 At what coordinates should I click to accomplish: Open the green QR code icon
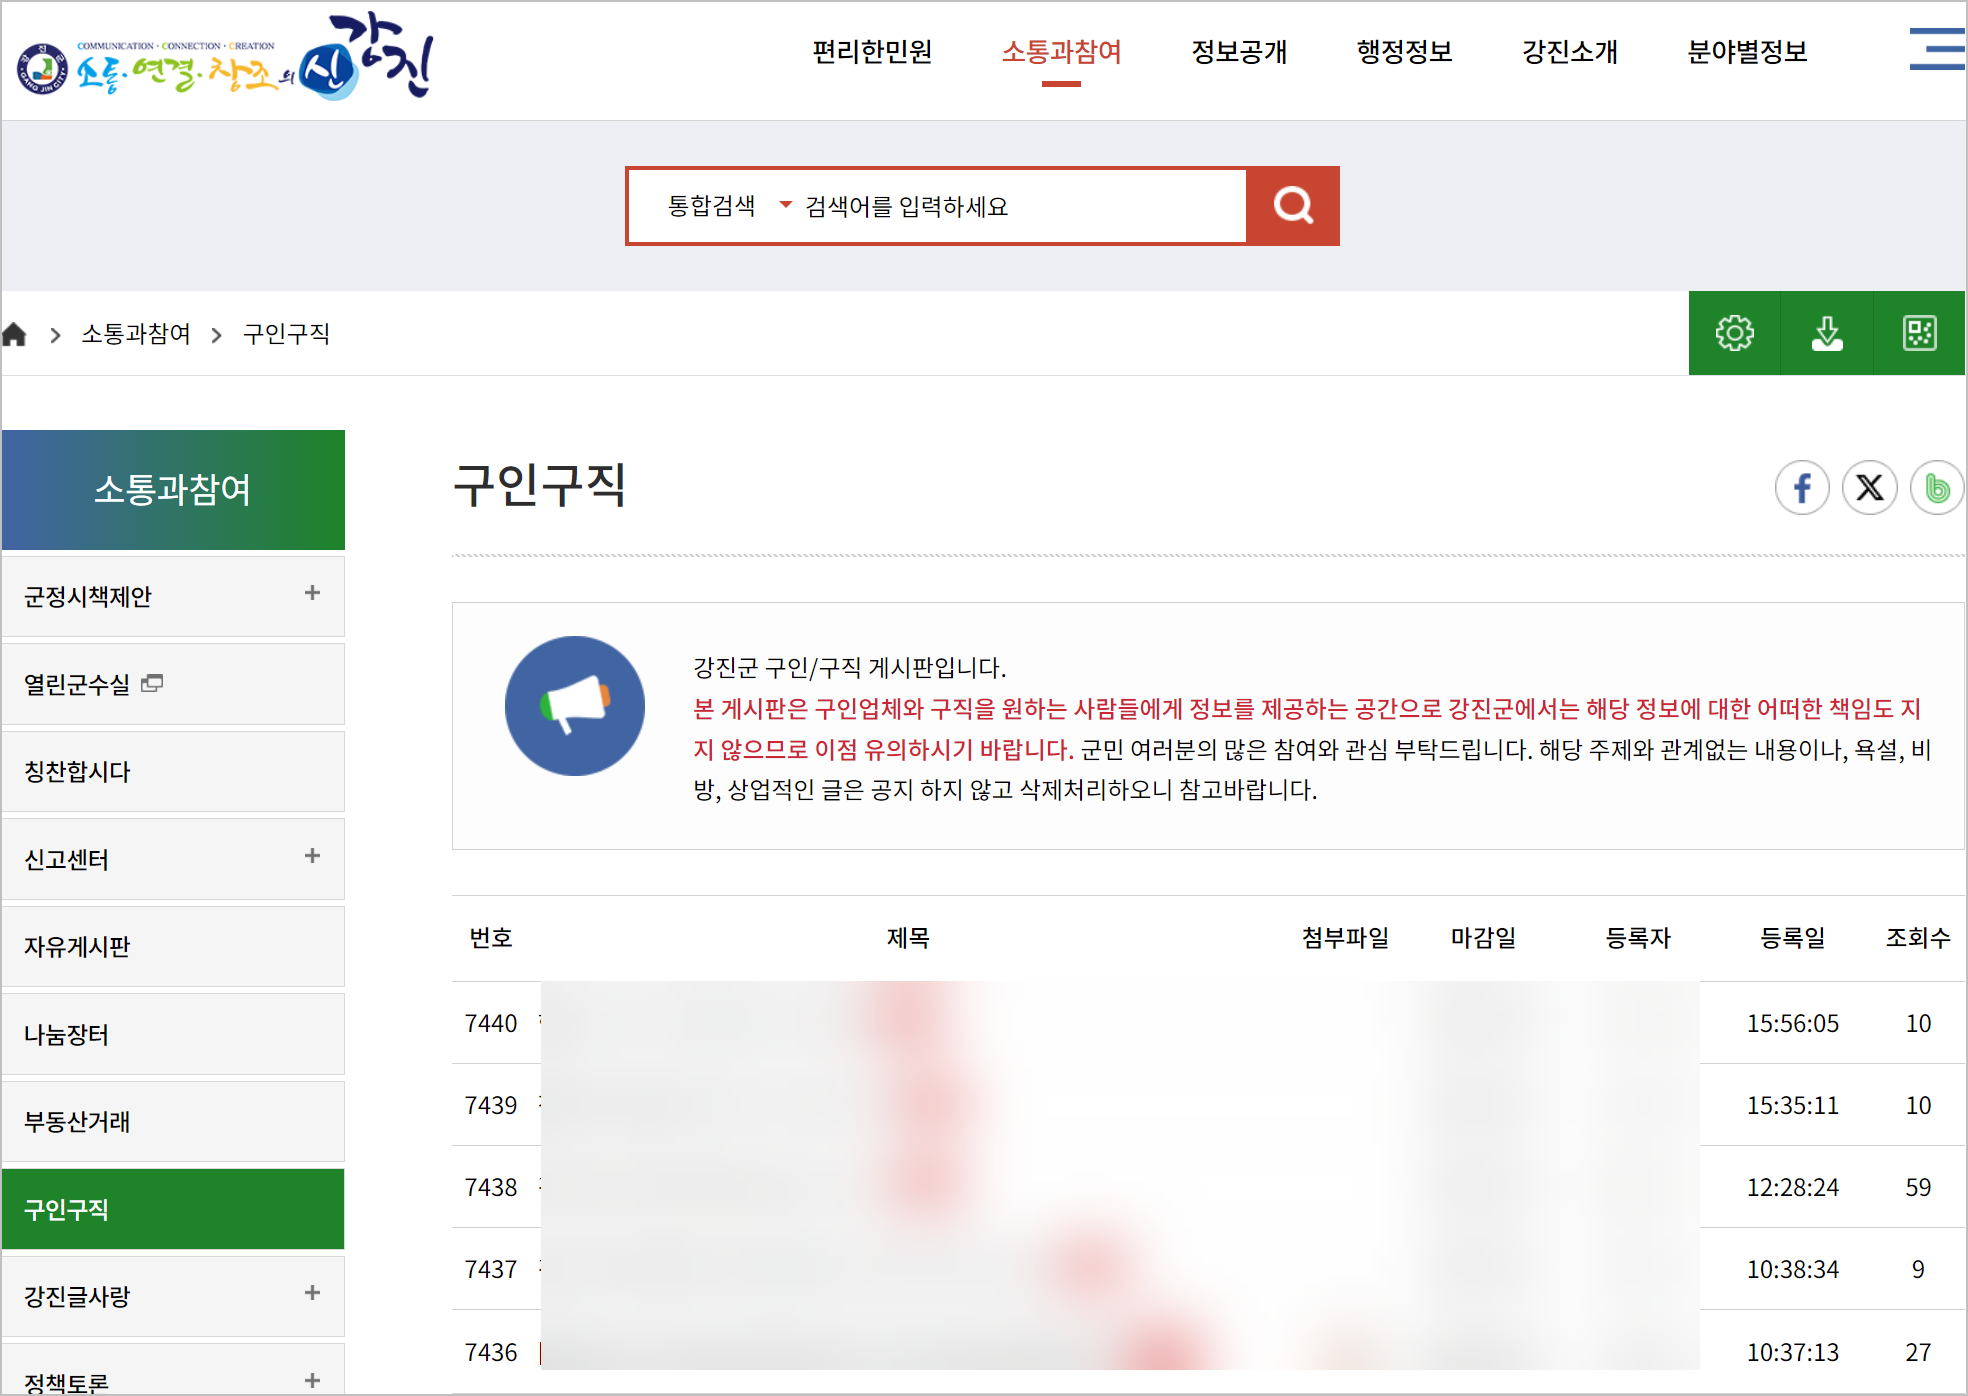click(1918, 333)
